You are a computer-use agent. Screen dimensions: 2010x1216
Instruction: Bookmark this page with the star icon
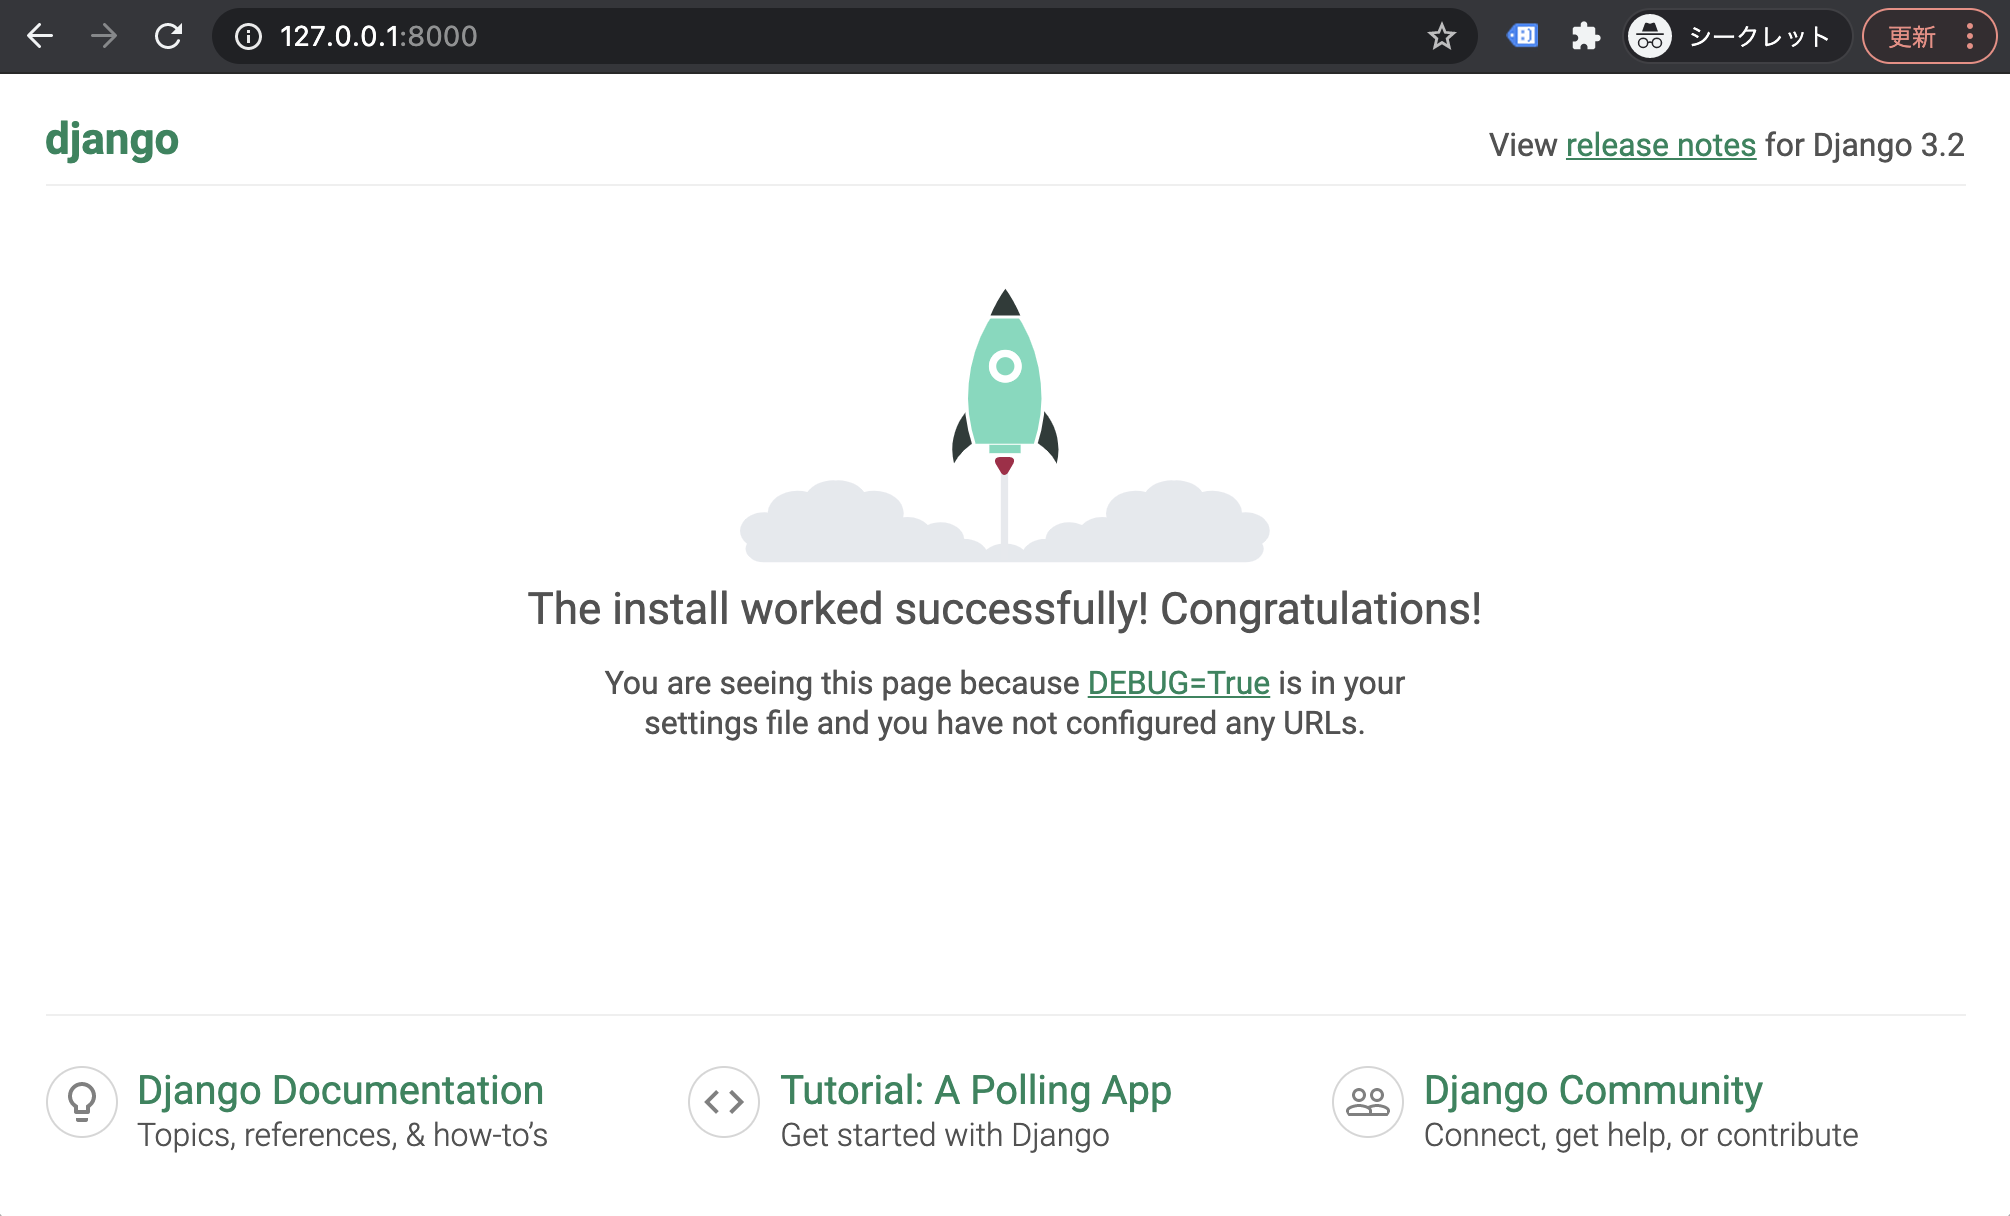pos(1441,37)
